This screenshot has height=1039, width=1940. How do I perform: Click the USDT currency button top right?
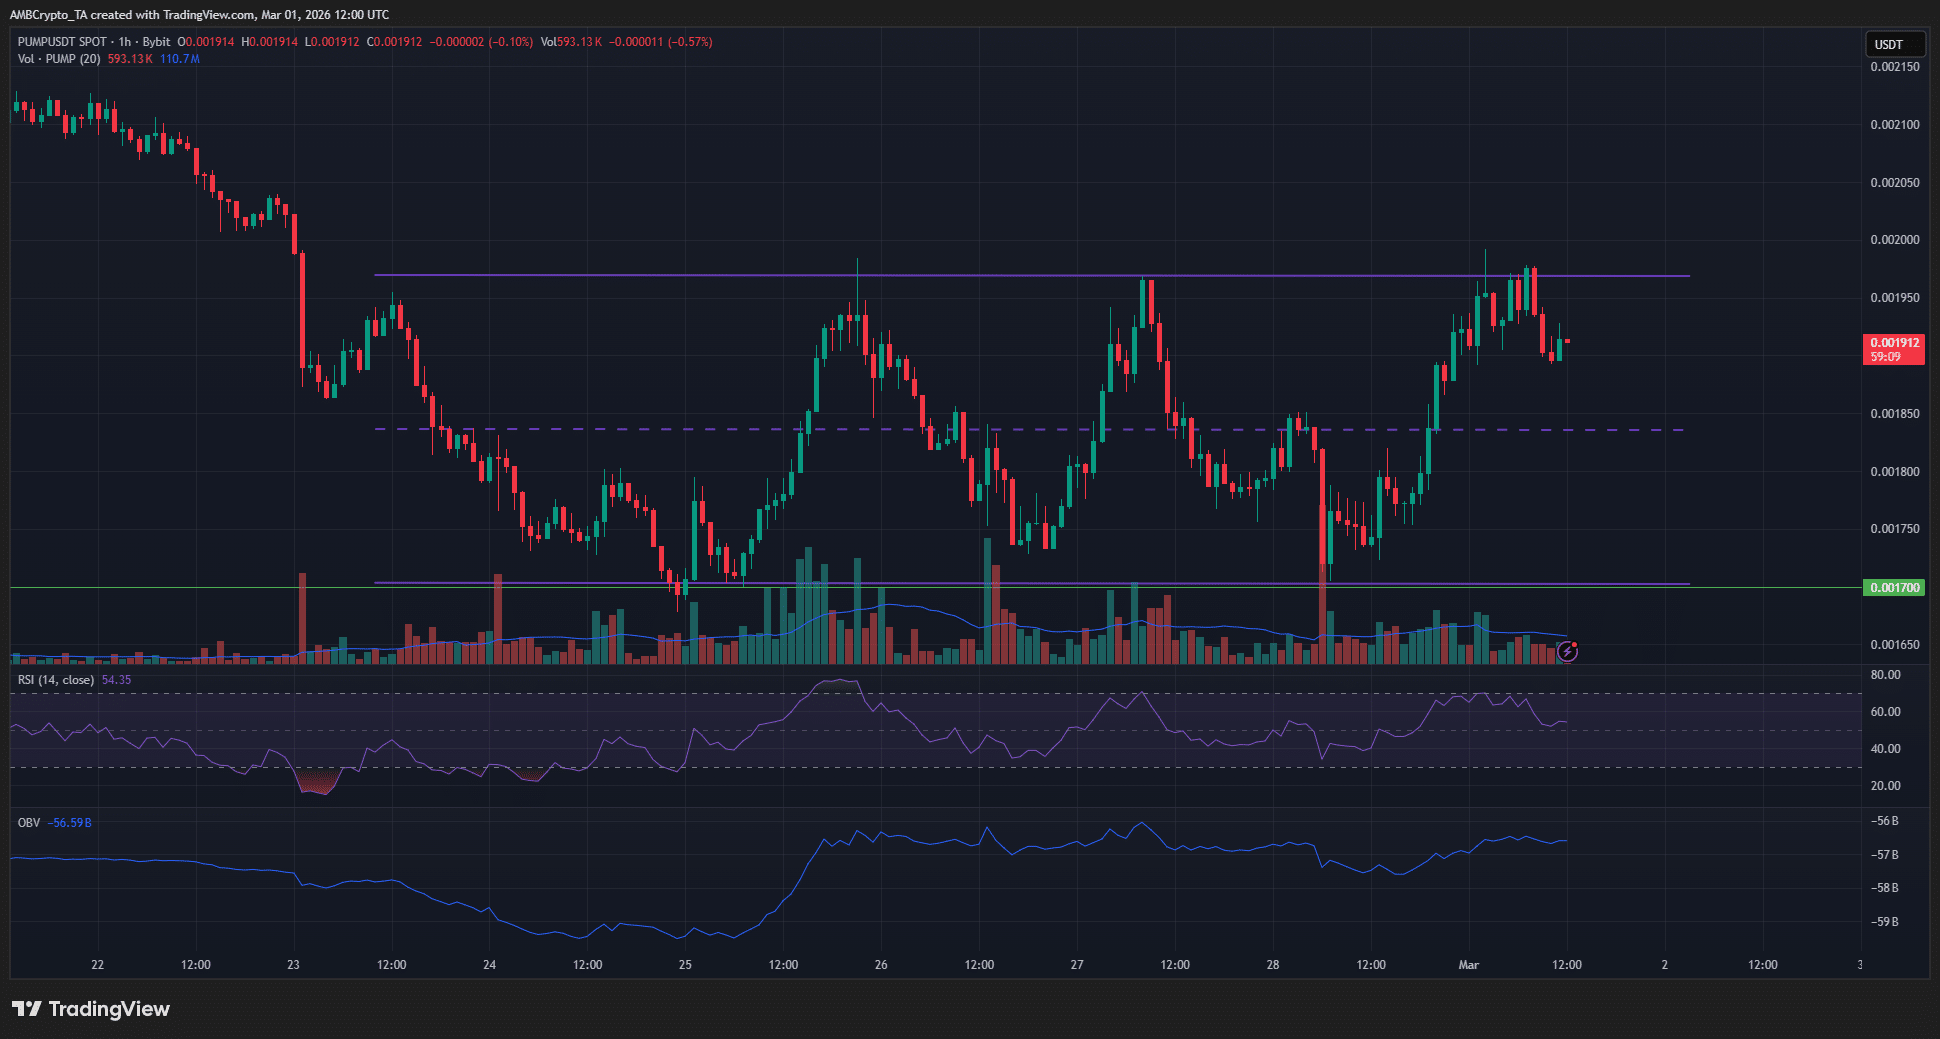1895,44
